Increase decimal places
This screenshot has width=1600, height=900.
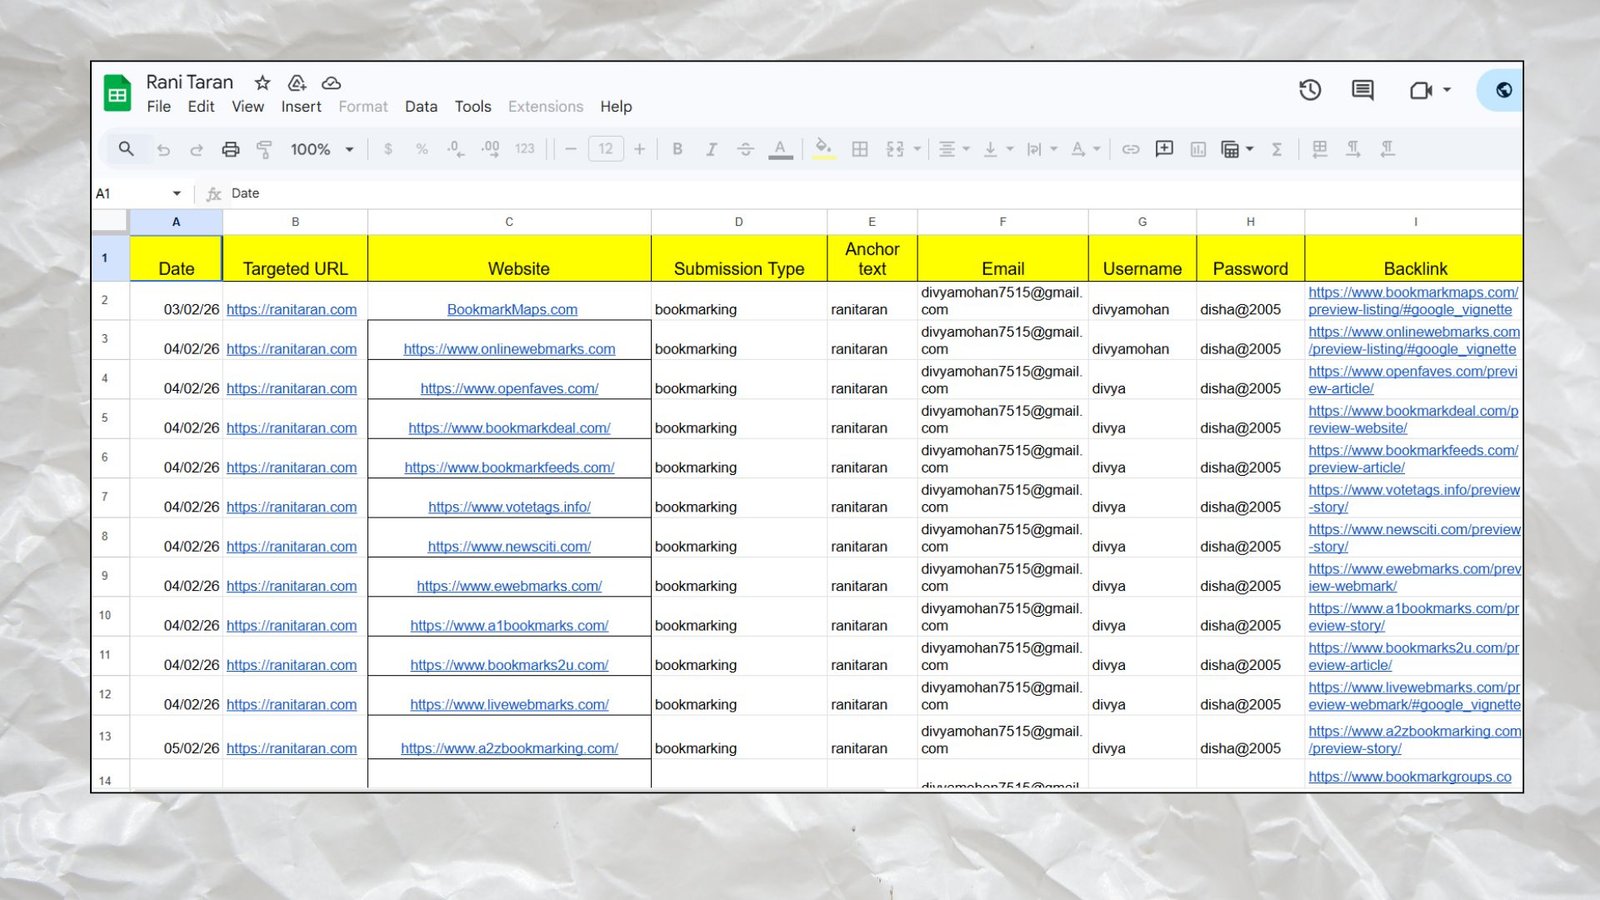(490, 149)
